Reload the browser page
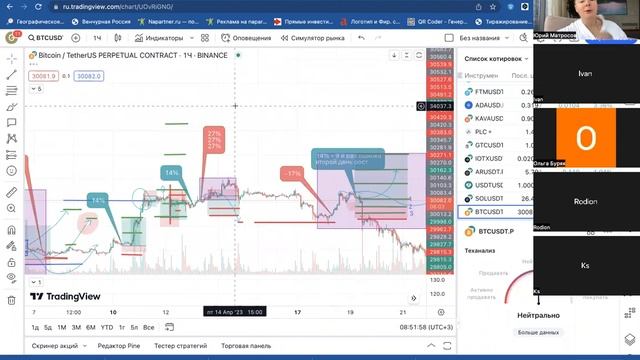The image size is (640, 360). [38, 7]
